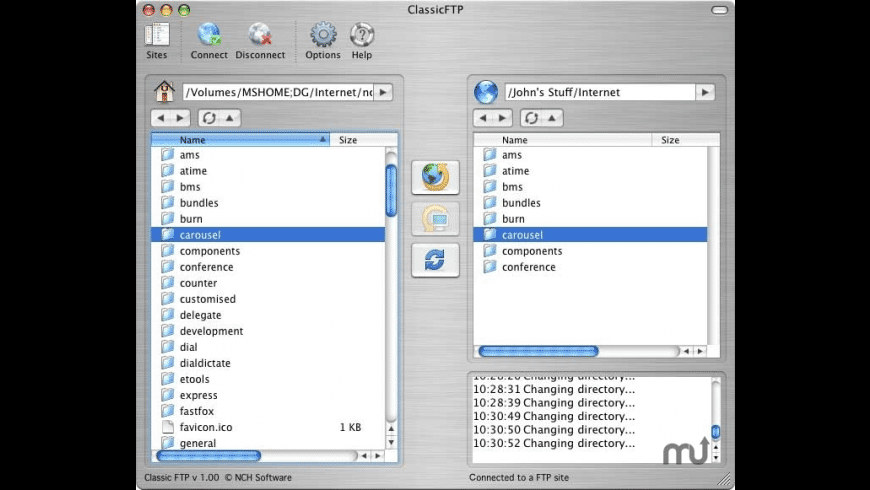Click the upload to server button
870x490 pixels.
pyautogui.click(x=436, y=178)
